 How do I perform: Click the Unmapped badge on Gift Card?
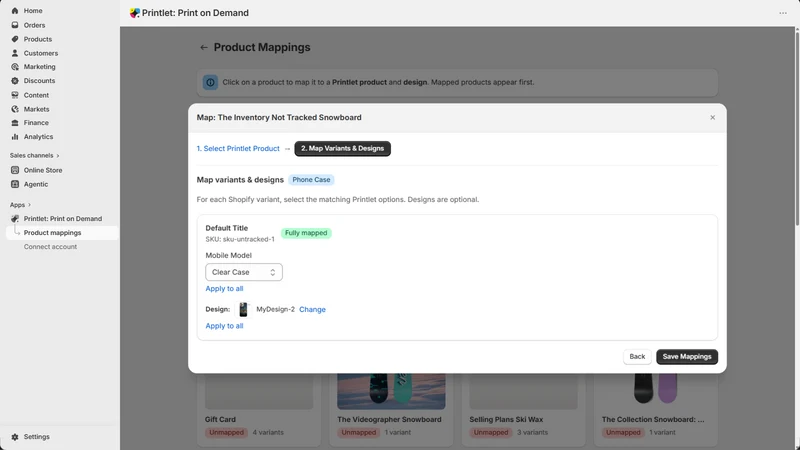pos(227,432)
